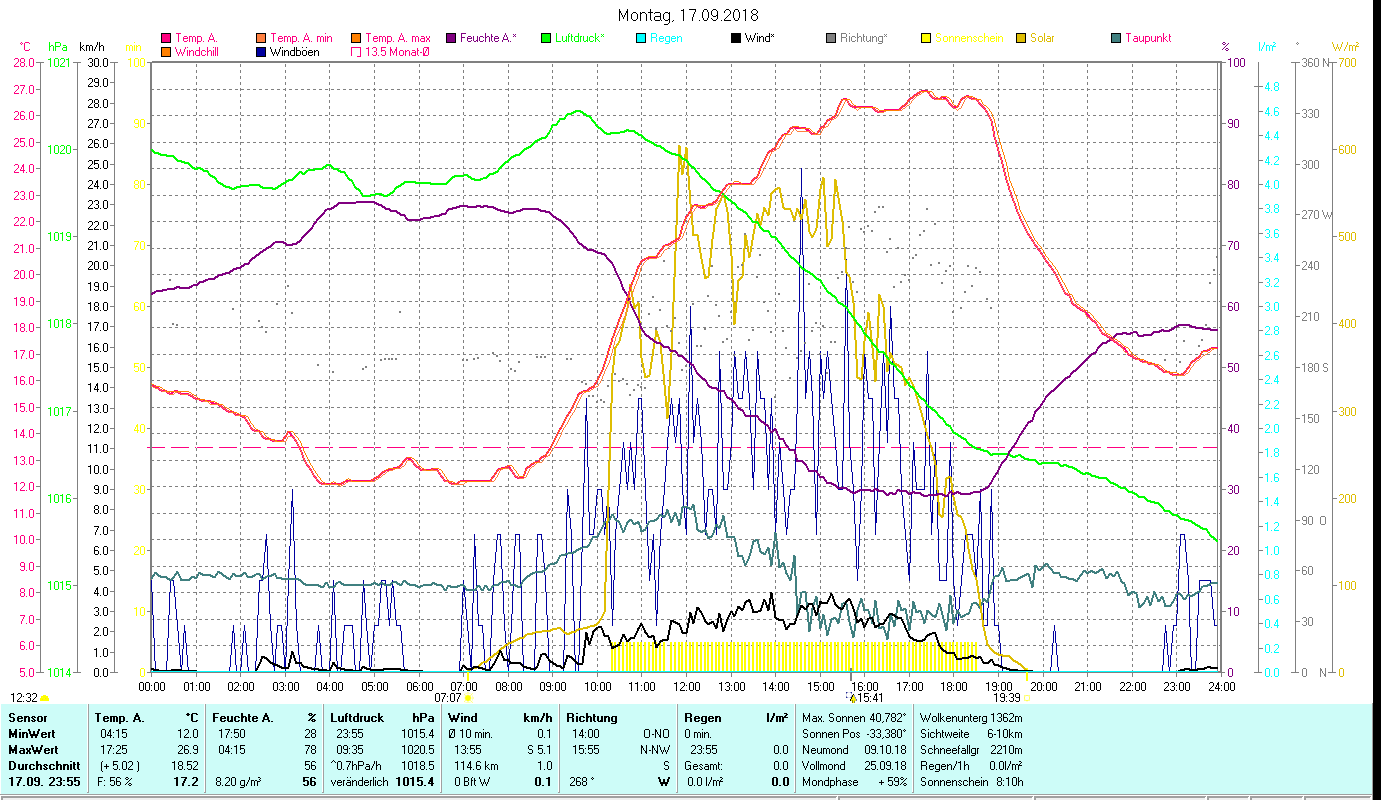
Task: Click the 'Mondphase' percentage row
Action: click(856, 782)
